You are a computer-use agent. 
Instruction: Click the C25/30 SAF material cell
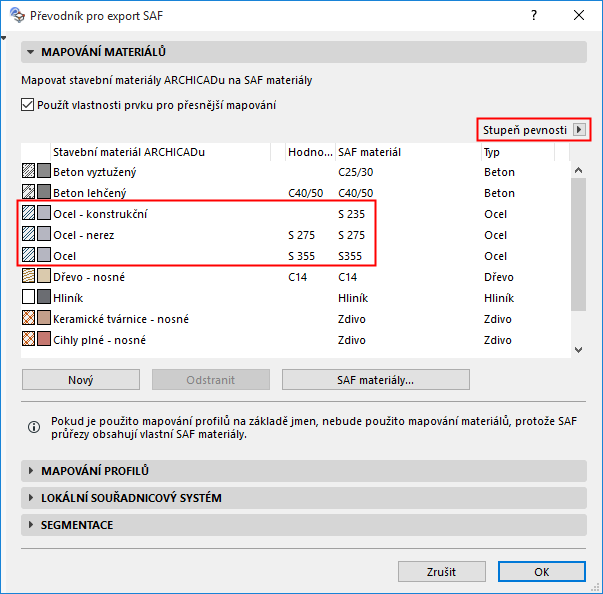pyautogui.click(x=355, y=172)
